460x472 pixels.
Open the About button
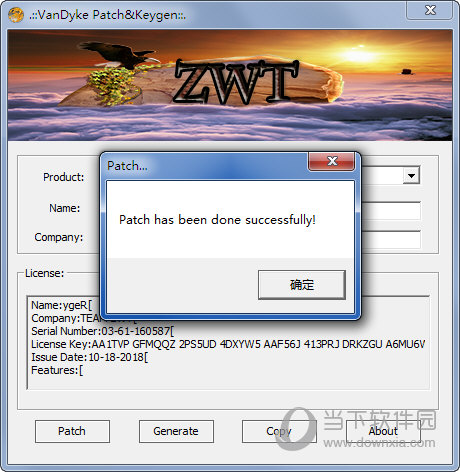pyautogui.click(x=383, y=431)
